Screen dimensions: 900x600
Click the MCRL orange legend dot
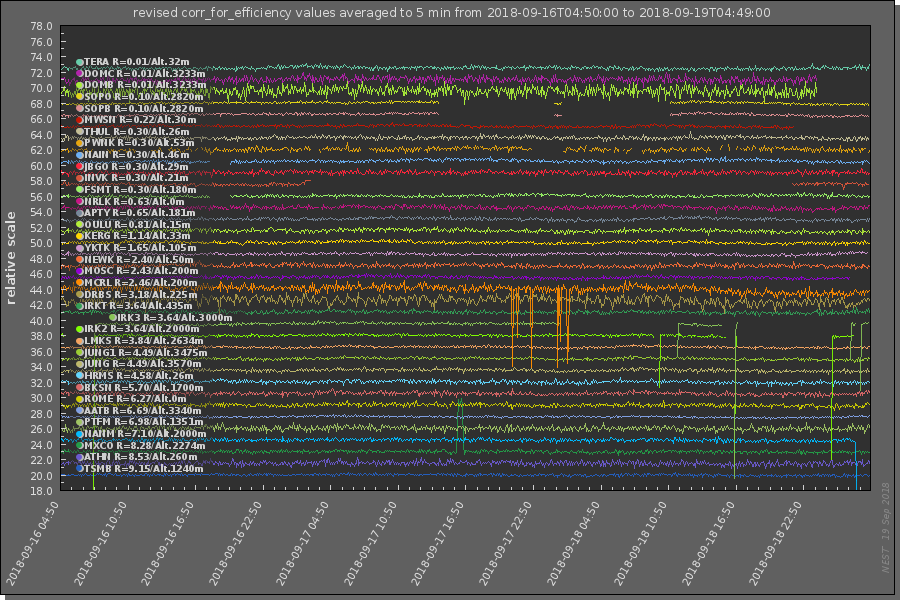[80, 282]
